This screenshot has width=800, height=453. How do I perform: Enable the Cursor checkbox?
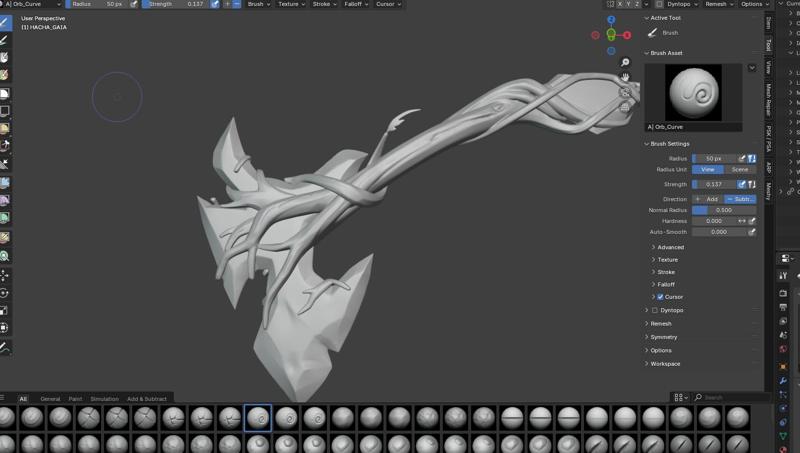[x=660, y=297]
